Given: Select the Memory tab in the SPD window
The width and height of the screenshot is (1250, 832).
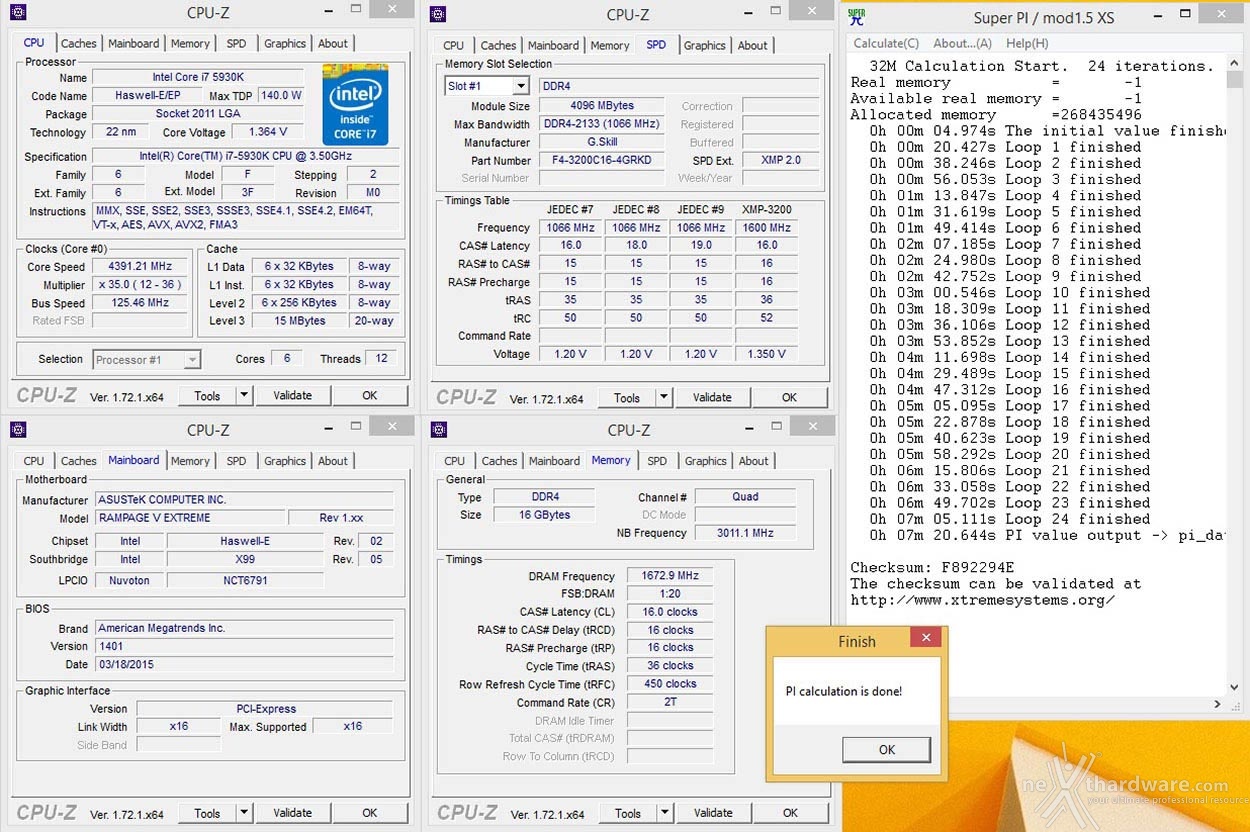Looking at the screenshot, I should coord(610,46).
